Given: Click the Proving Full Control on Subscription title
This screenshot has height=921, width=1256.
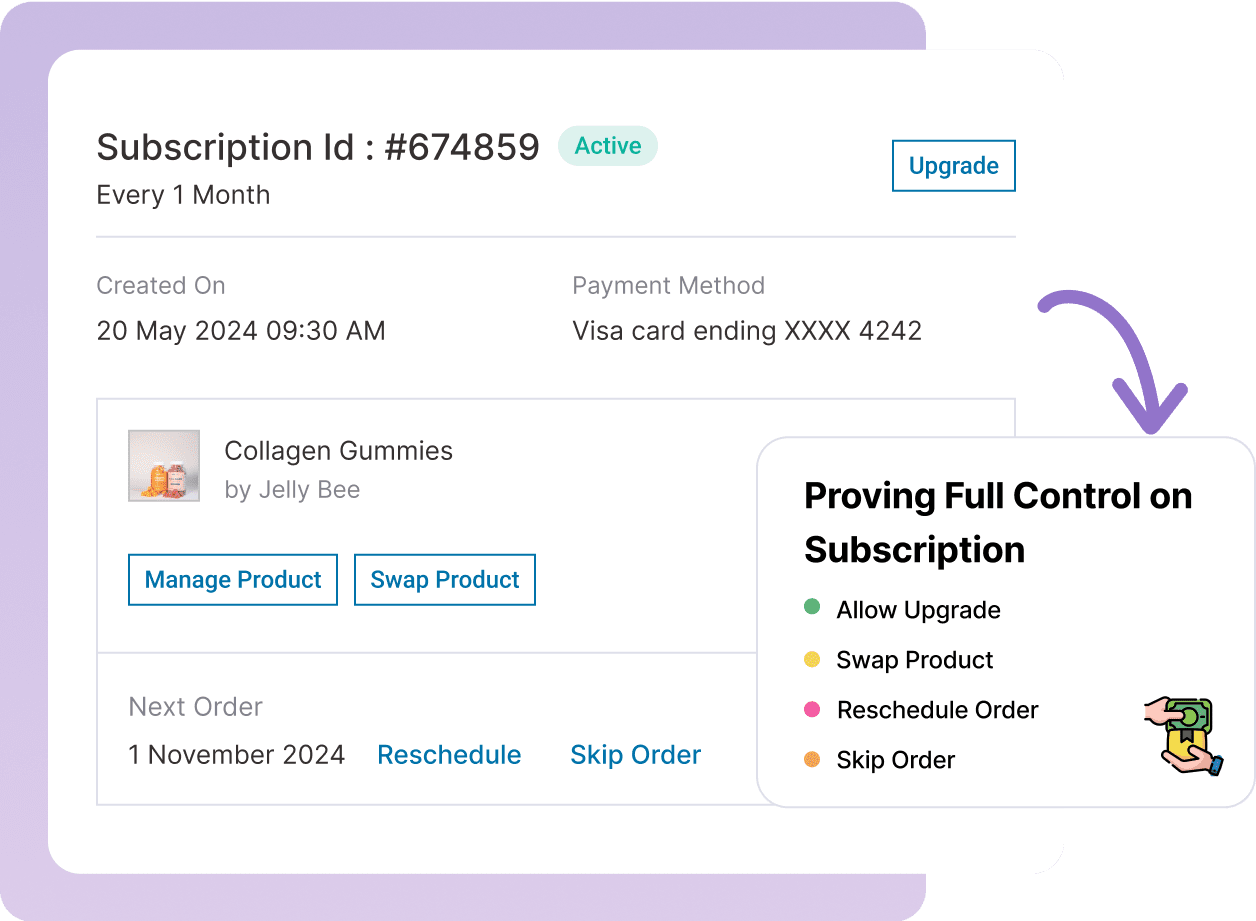Looking at the screenshot, I should click(997, 522).
